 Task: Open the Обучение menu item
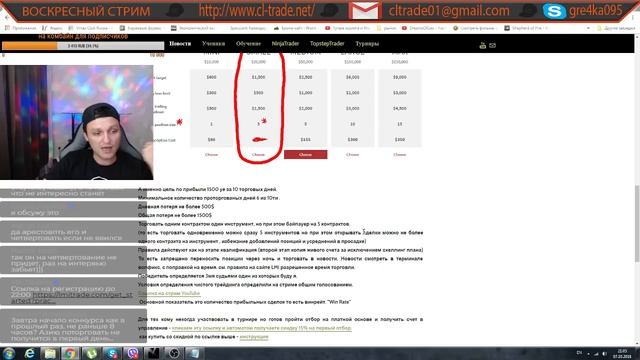point(248,43)
